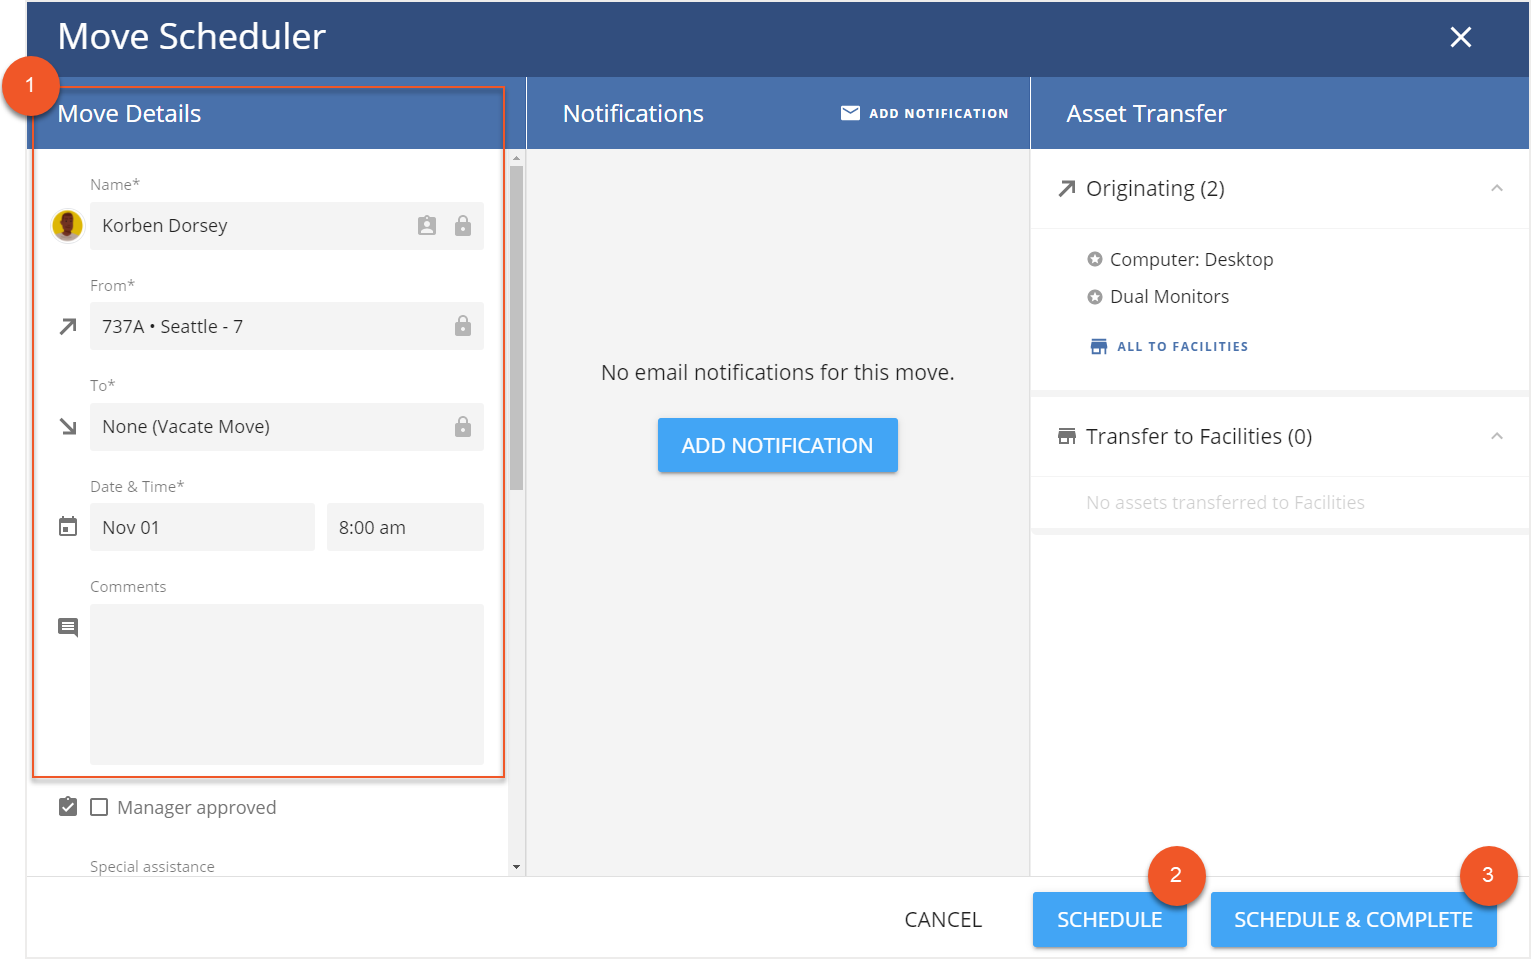Open the 8:00 am time picker
Viewport: 1531px width, 959px height.
pos(405,527)
